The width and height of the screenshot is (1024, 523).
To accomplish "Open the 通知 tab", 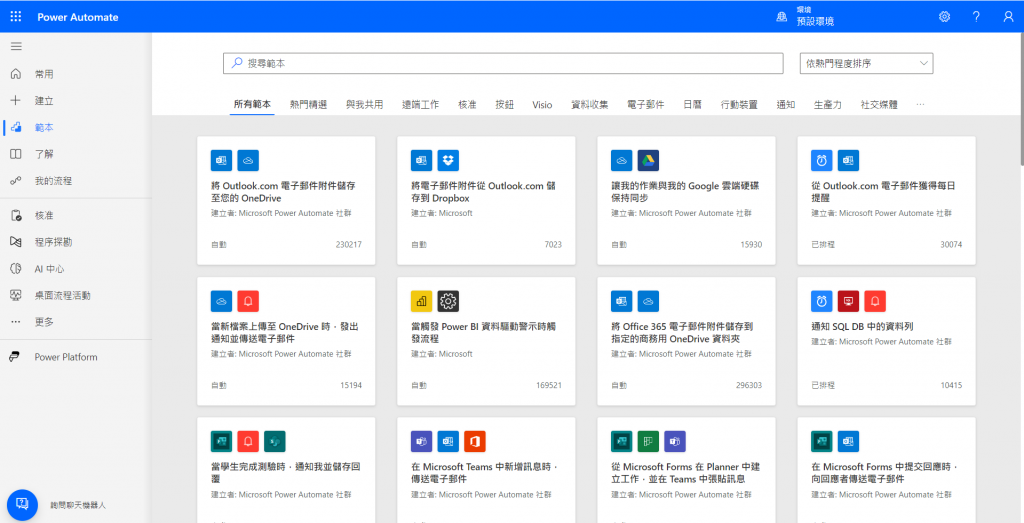I will click(786, 104).
